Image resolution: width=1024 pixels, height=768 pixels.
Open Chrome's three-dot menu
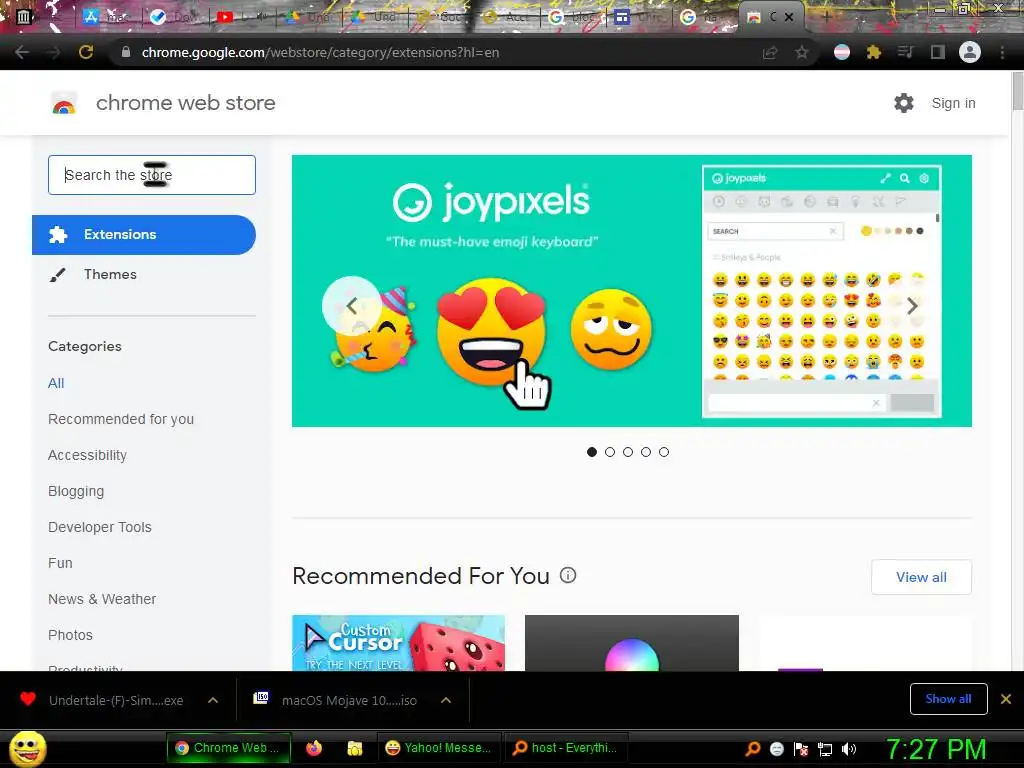pyautogui.click(x=1002, y=52)
